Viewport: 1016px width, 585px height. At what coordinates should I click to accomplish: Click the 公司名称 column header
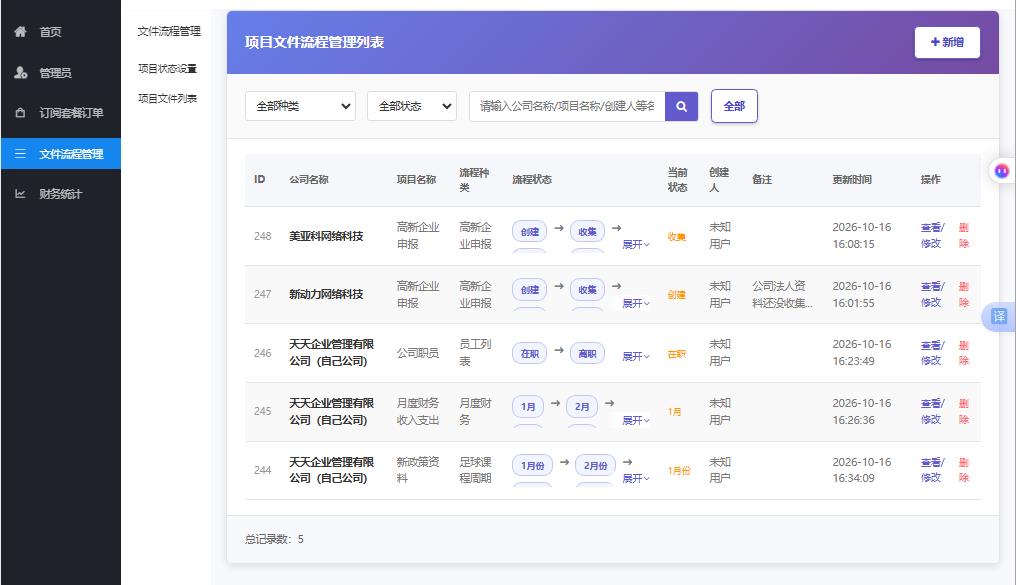click(x=309, y=179)
